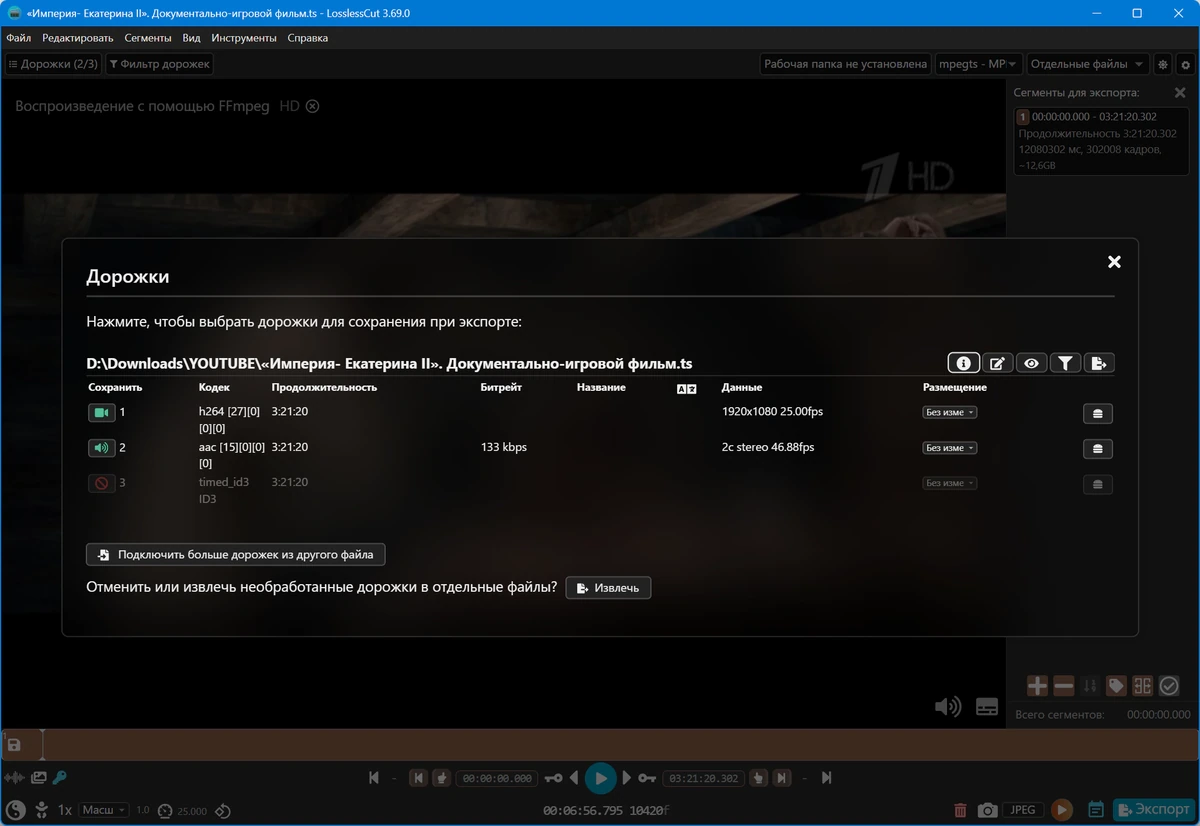Open track options for timed_id3 track row
The width and height of the screenshot is (1200, 826).
click(x=1098, y=484)
